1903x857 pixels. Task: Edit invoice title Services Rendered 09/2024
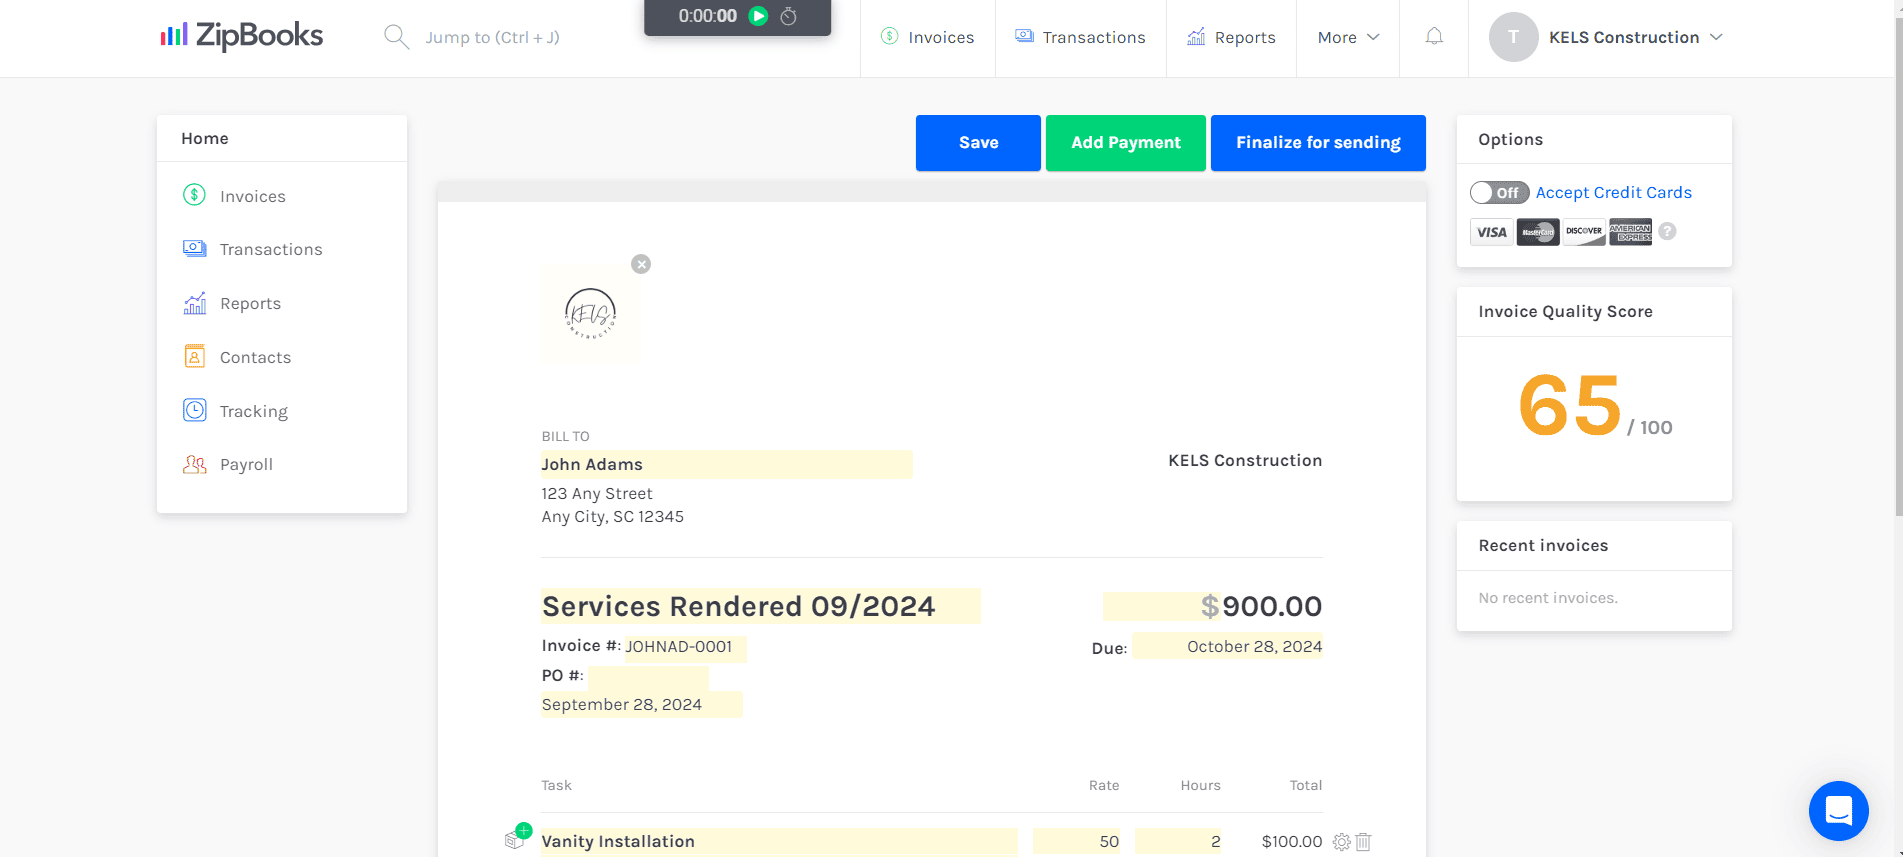(761, 606)
